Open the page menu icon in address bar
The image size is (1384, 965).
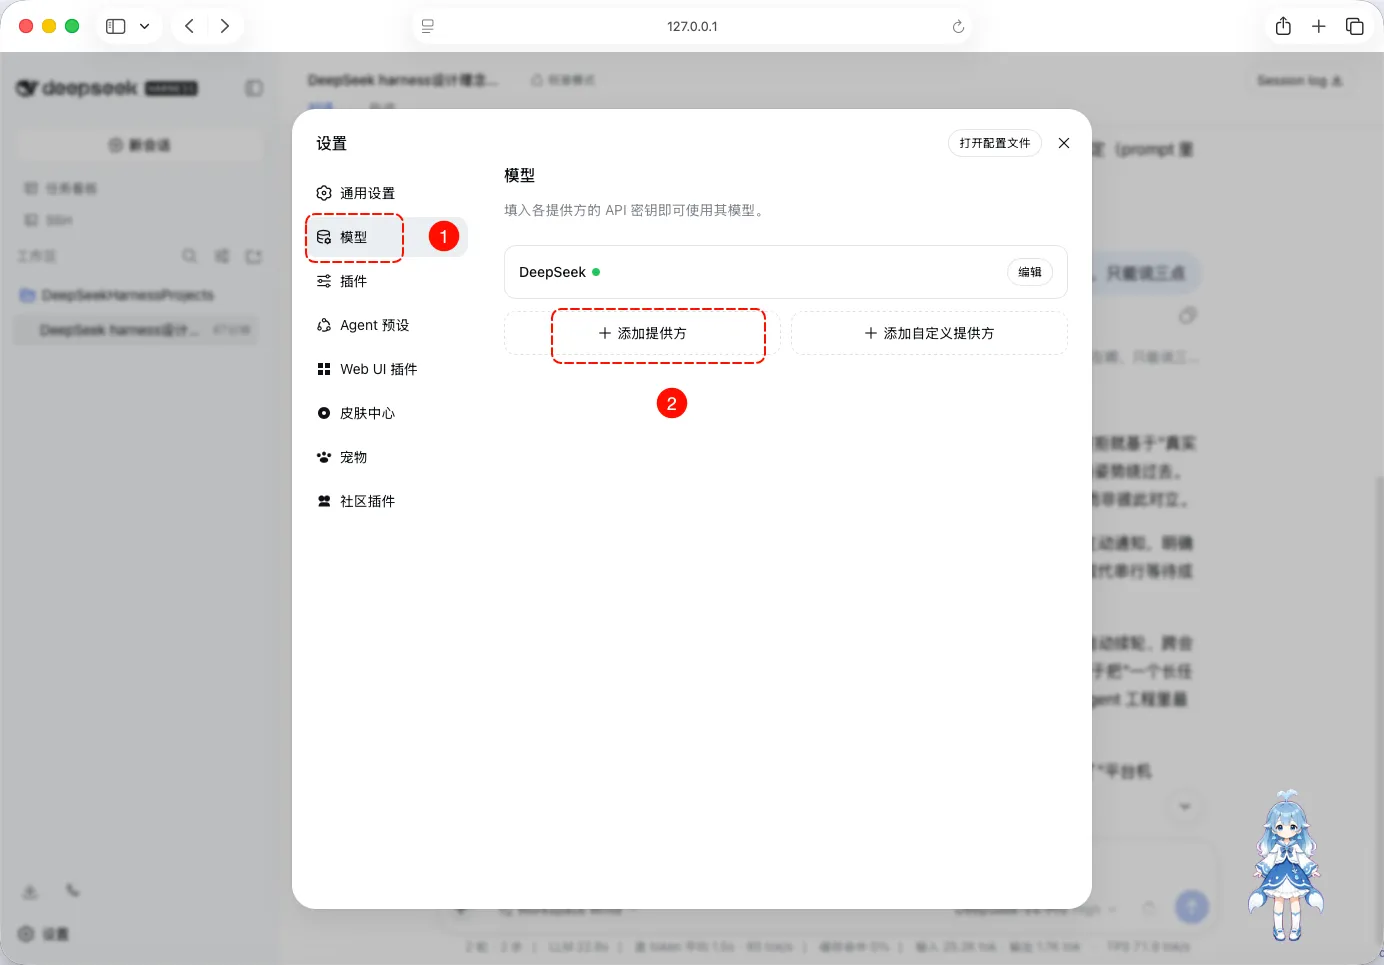tap(428, 26)
